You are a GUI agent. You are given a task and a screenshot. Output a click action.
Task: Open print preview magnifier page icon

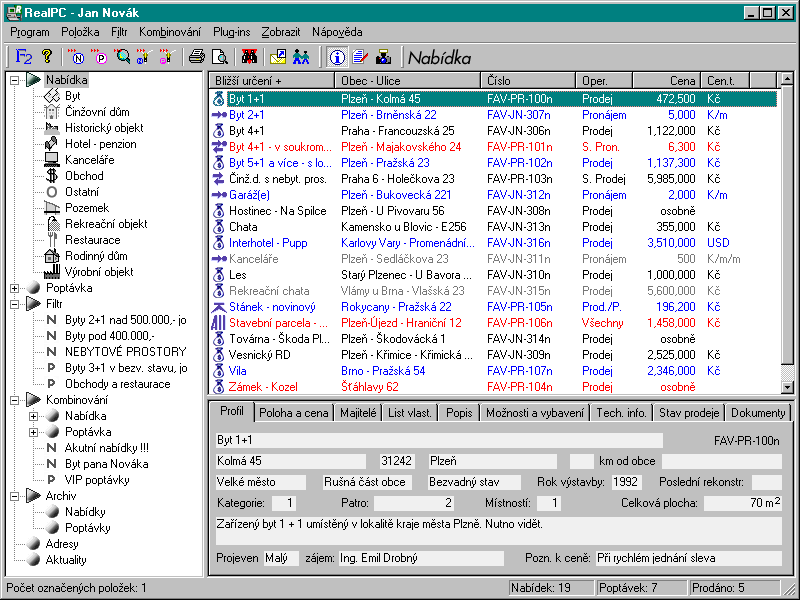point(218,57)
